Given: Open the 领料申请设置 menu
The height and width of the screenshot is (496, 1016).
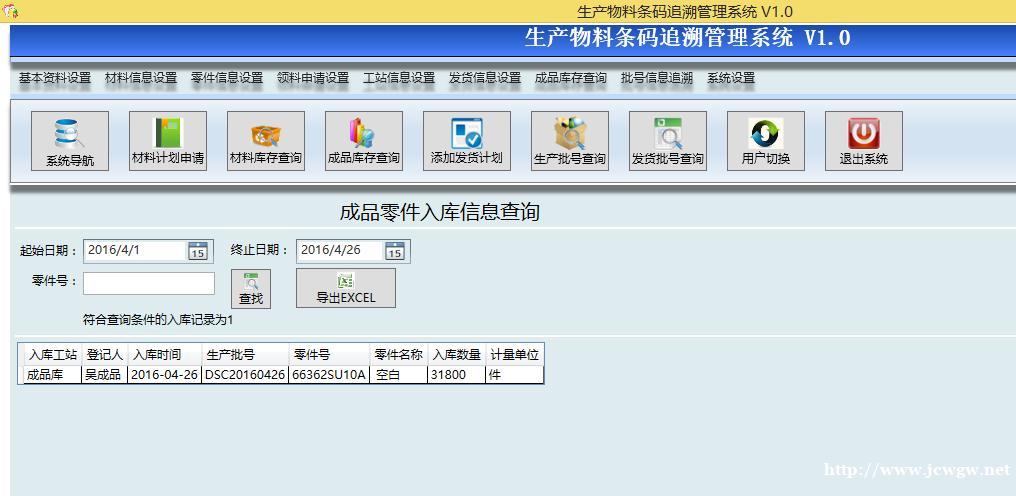Looking at the screenshot, I should pyautogui.click(x=313, y=78).
